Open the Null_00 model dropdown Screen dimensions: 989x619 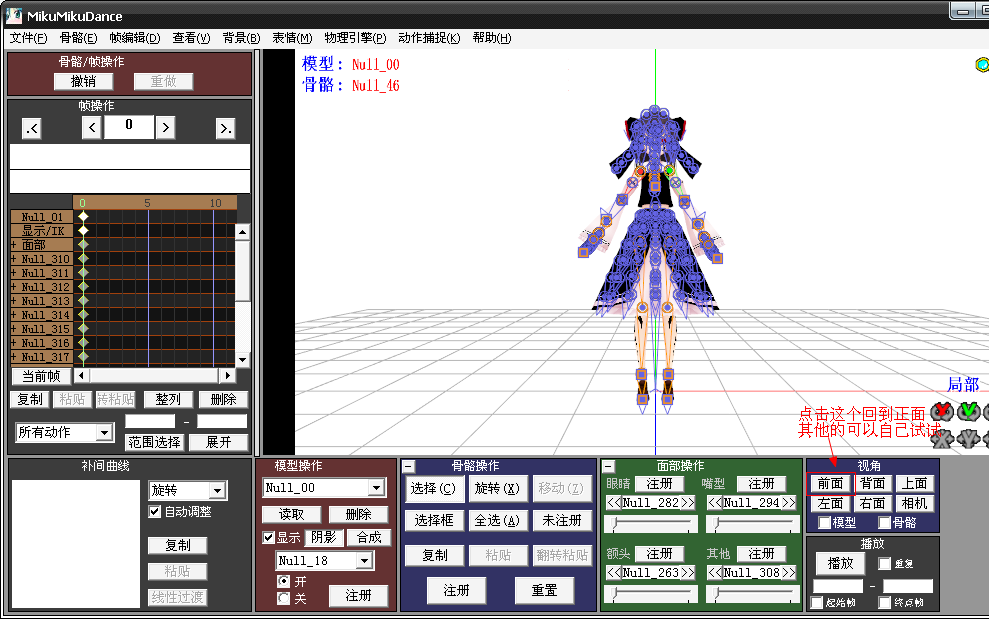click(x=377, y=488)
